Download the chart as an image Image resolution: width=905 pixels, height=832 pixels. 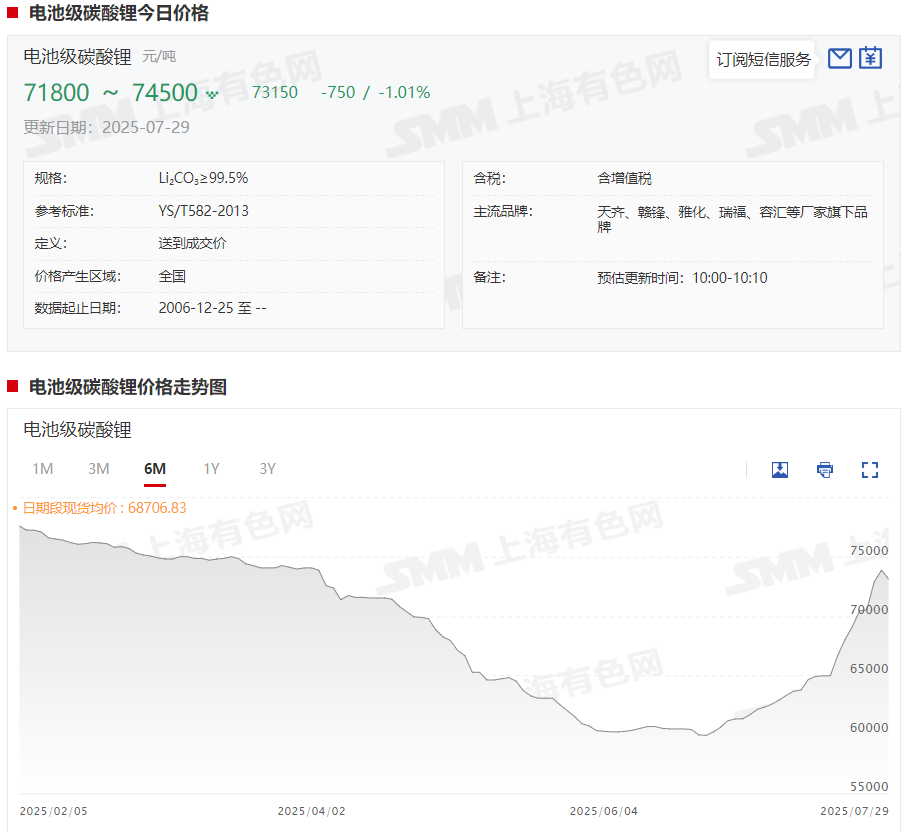point(780,470)
